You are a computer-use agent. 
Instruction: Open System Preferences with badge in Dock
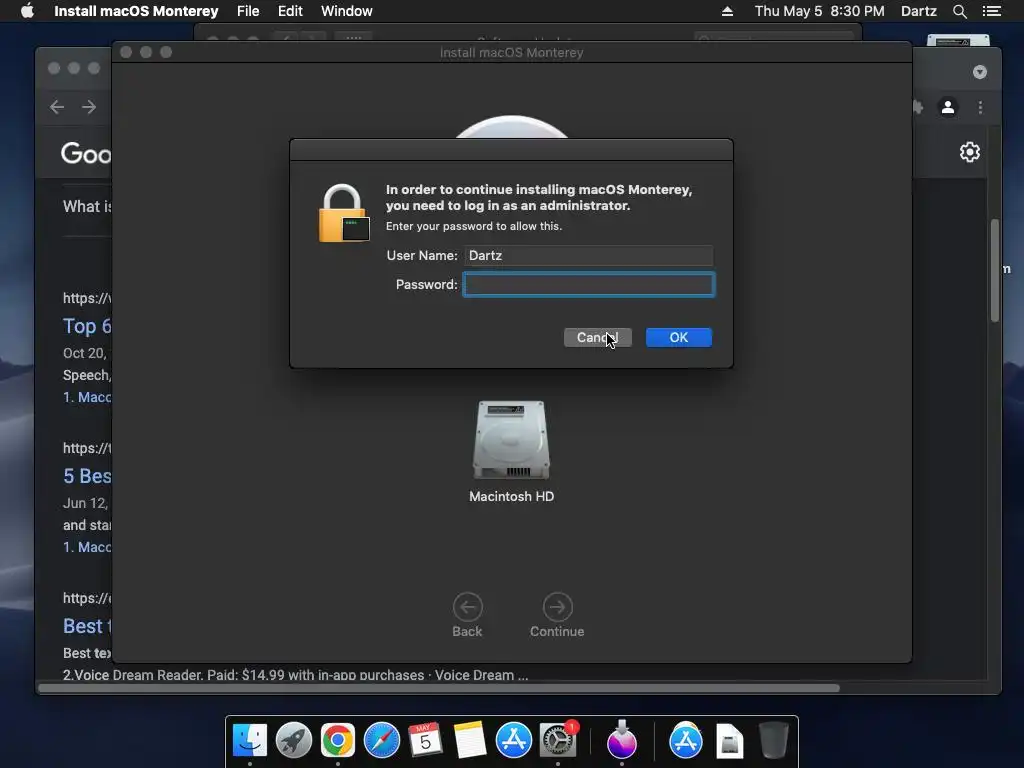558,741
